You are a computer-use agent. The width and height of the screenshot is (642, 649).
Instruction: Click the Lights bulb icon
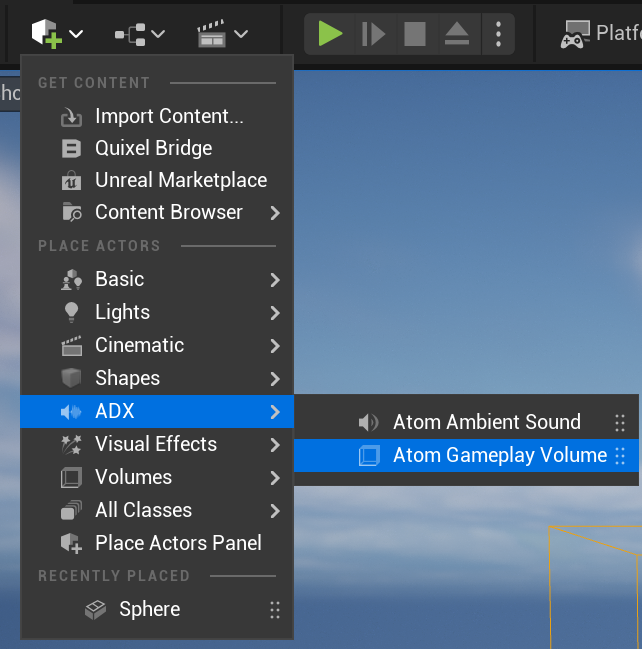coord(71,312)
